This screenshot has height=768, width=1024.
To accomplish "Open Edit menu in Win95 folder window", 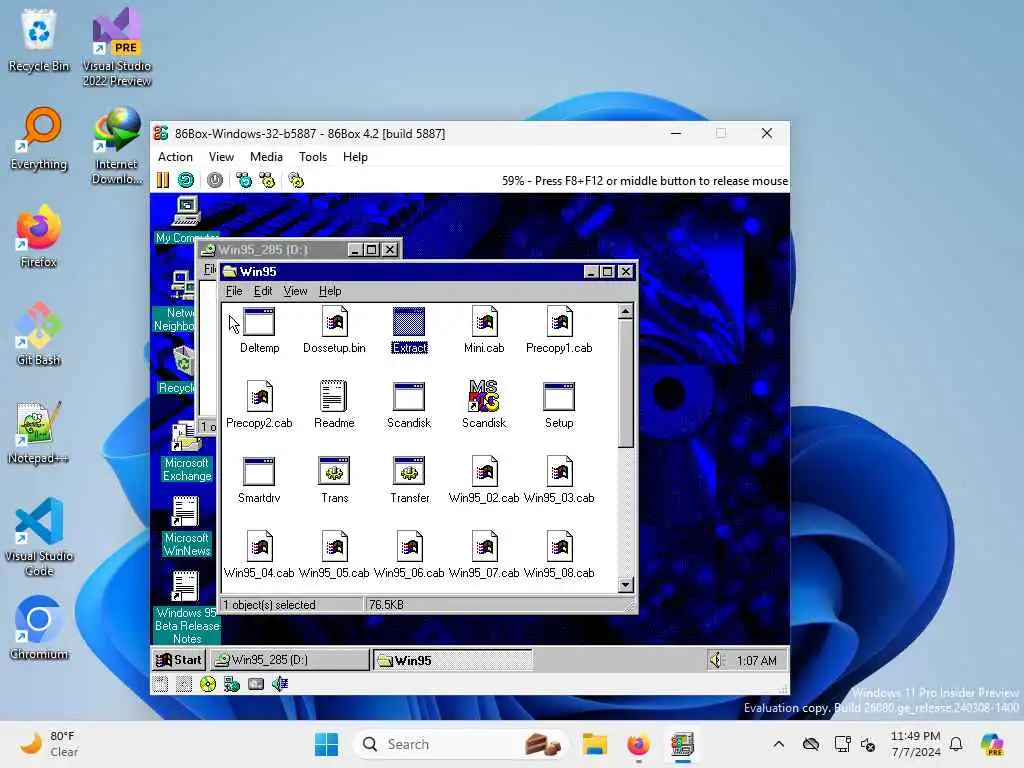I will pos(263,291).
